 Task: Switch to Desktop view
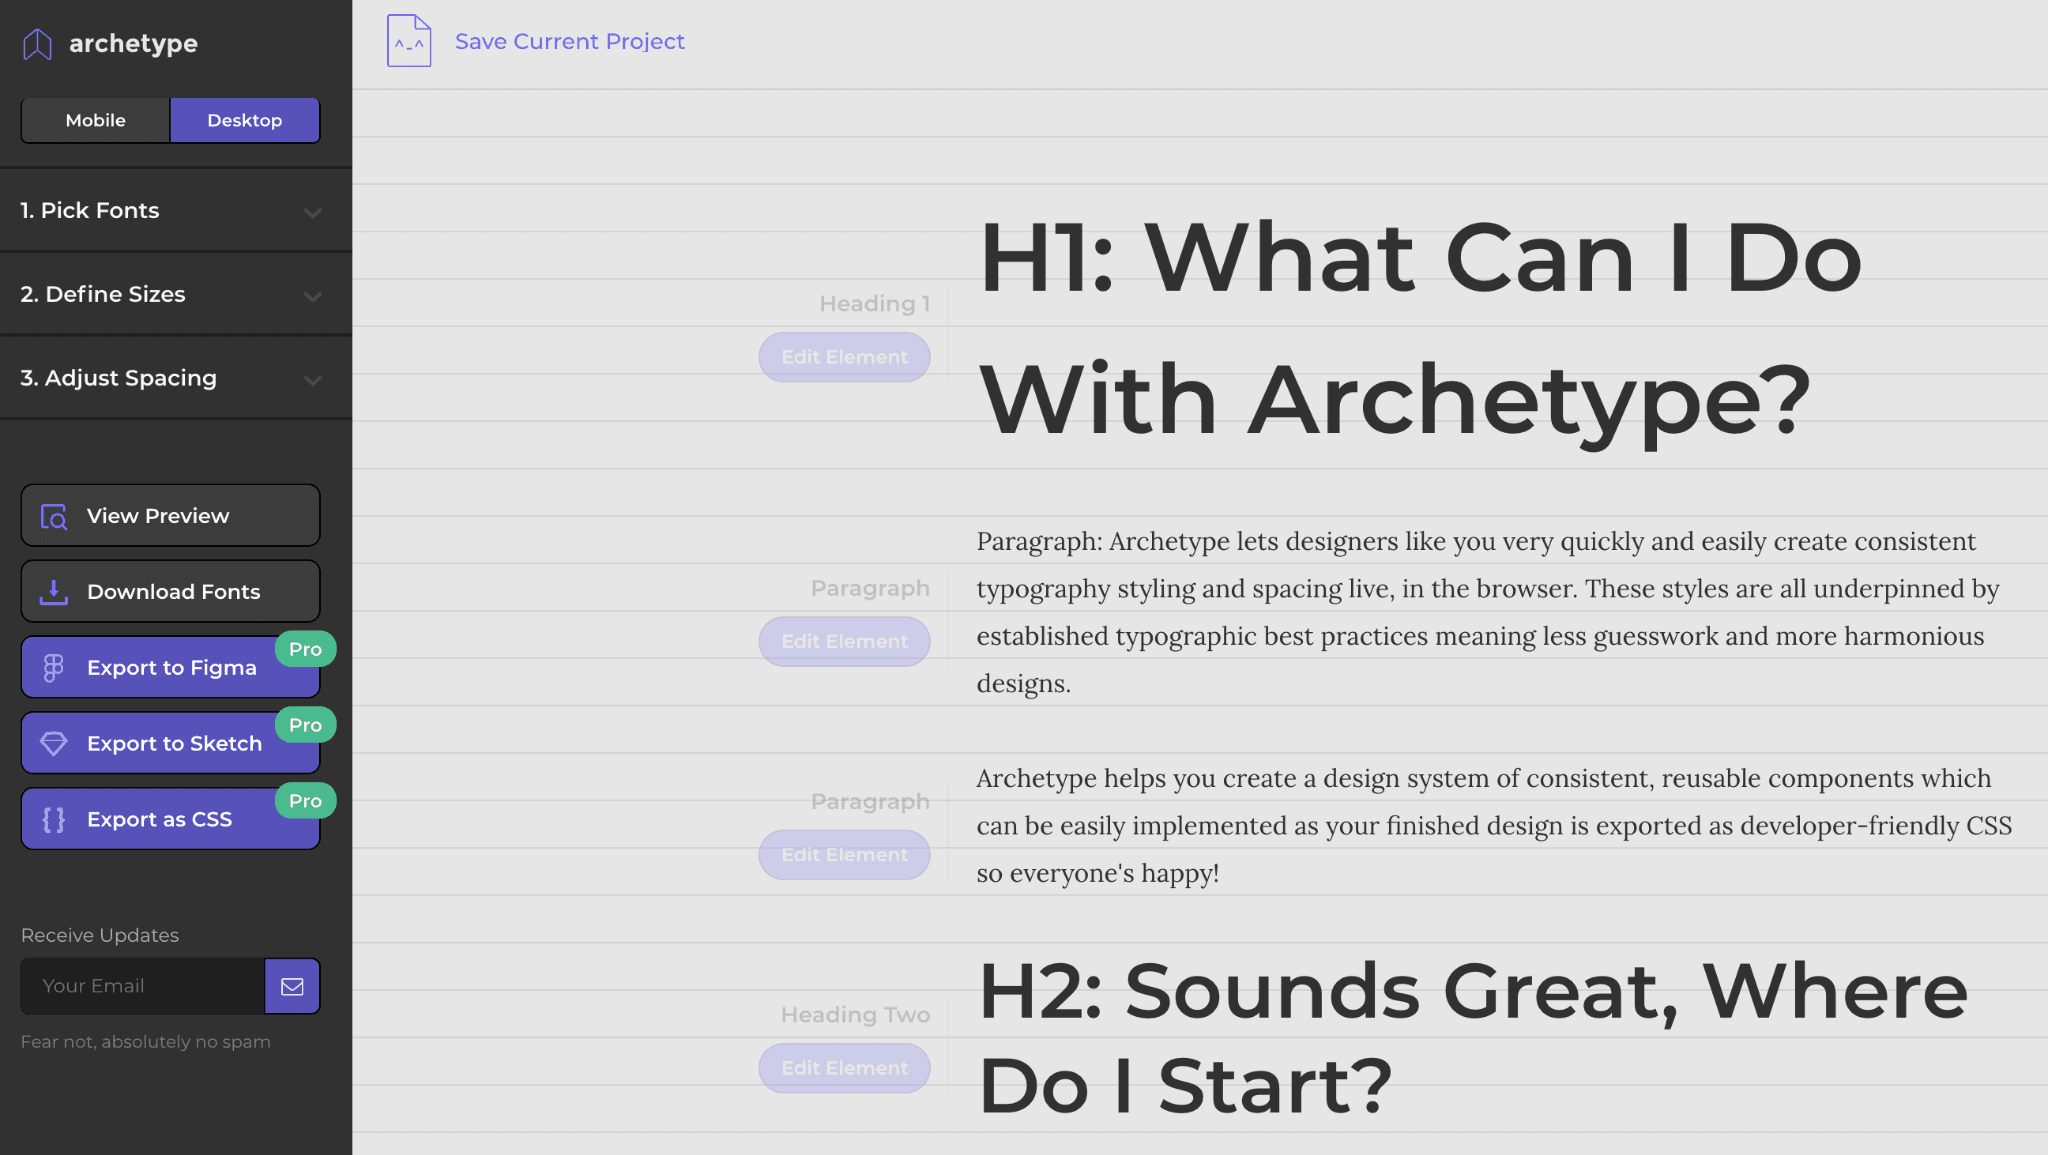pos(245,120)
